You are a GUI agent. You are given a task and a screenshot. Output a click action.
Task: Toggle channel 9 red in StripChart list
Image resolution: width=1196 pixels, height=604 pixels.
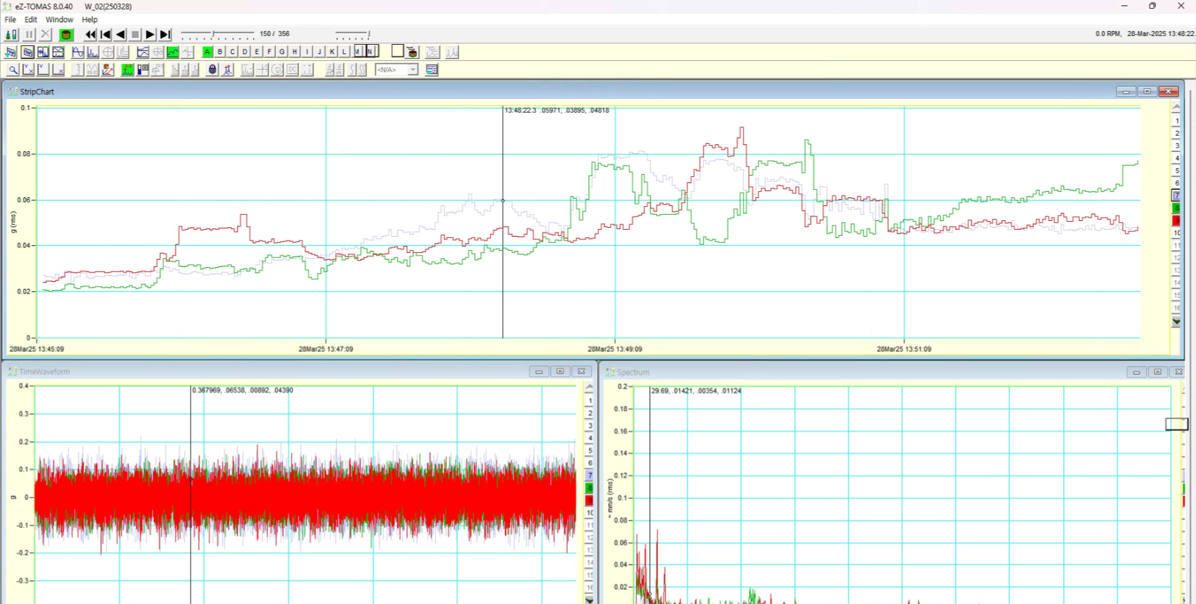point(1176,220)
